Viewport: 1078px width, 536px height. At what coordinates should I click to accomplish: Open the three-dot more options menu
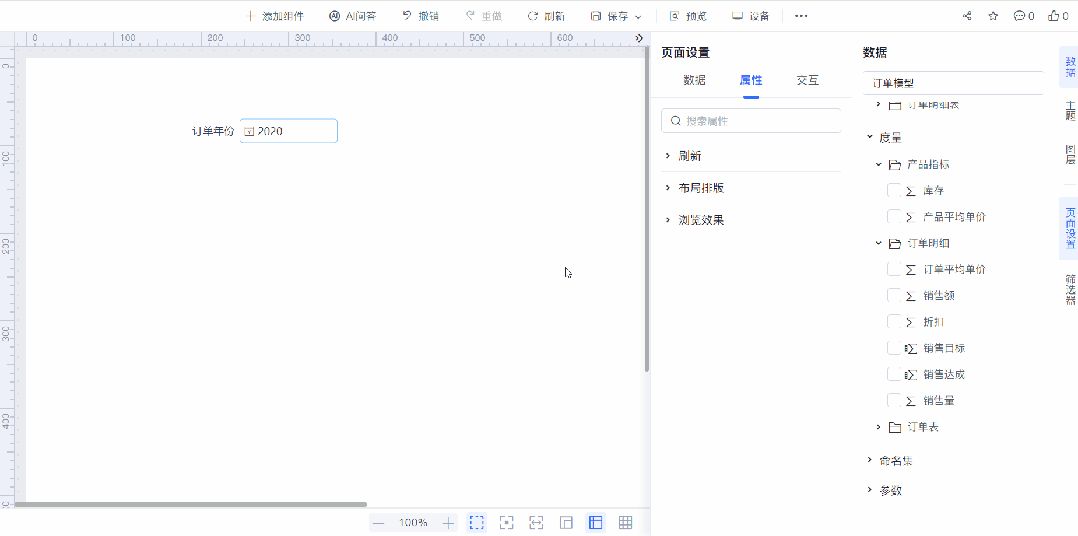(801, 16)
